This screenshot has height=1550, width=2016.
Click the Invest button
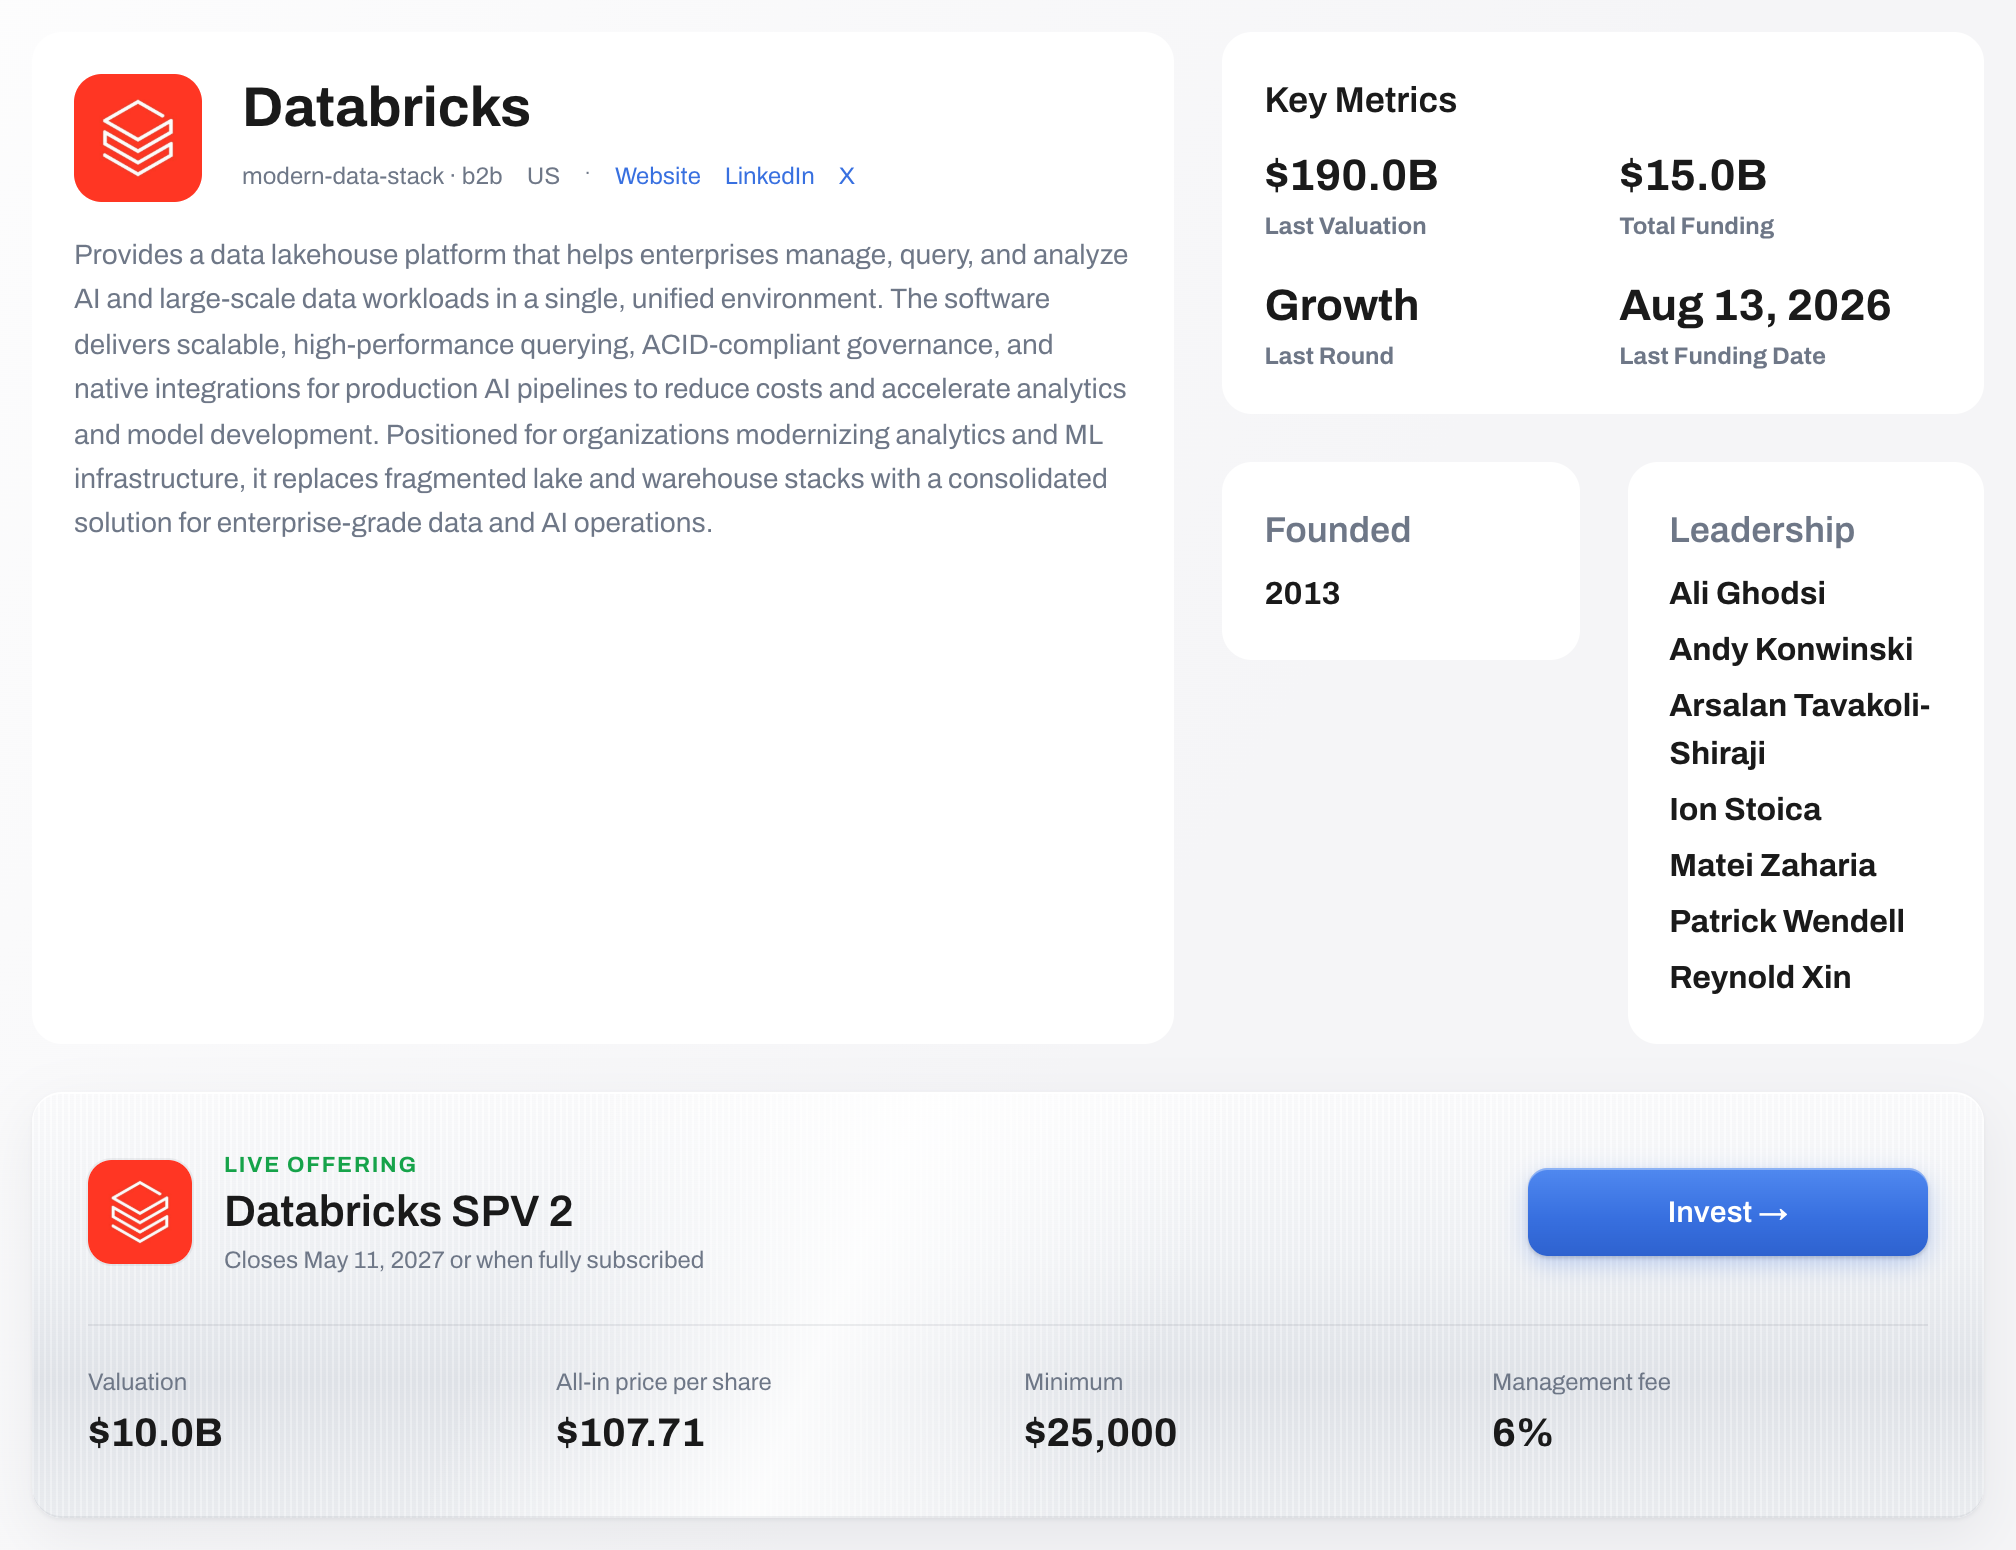pyautogui.click(x=1727, y=1212)
